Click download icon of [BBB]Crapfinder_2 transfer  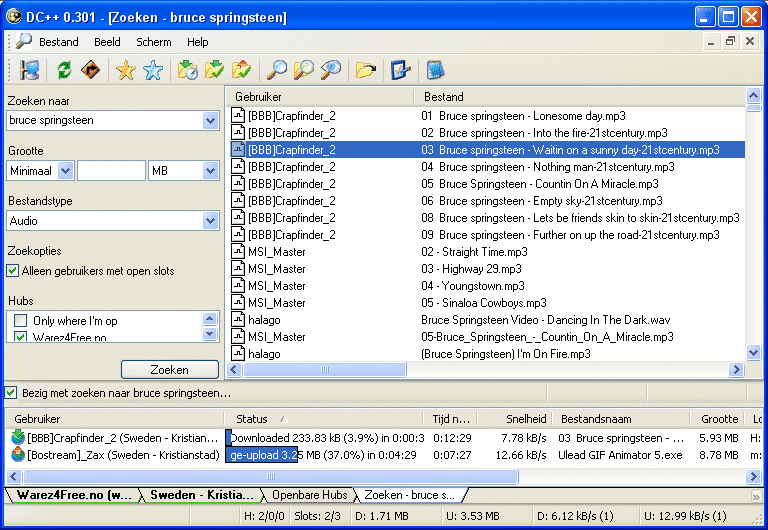point(18,437)
